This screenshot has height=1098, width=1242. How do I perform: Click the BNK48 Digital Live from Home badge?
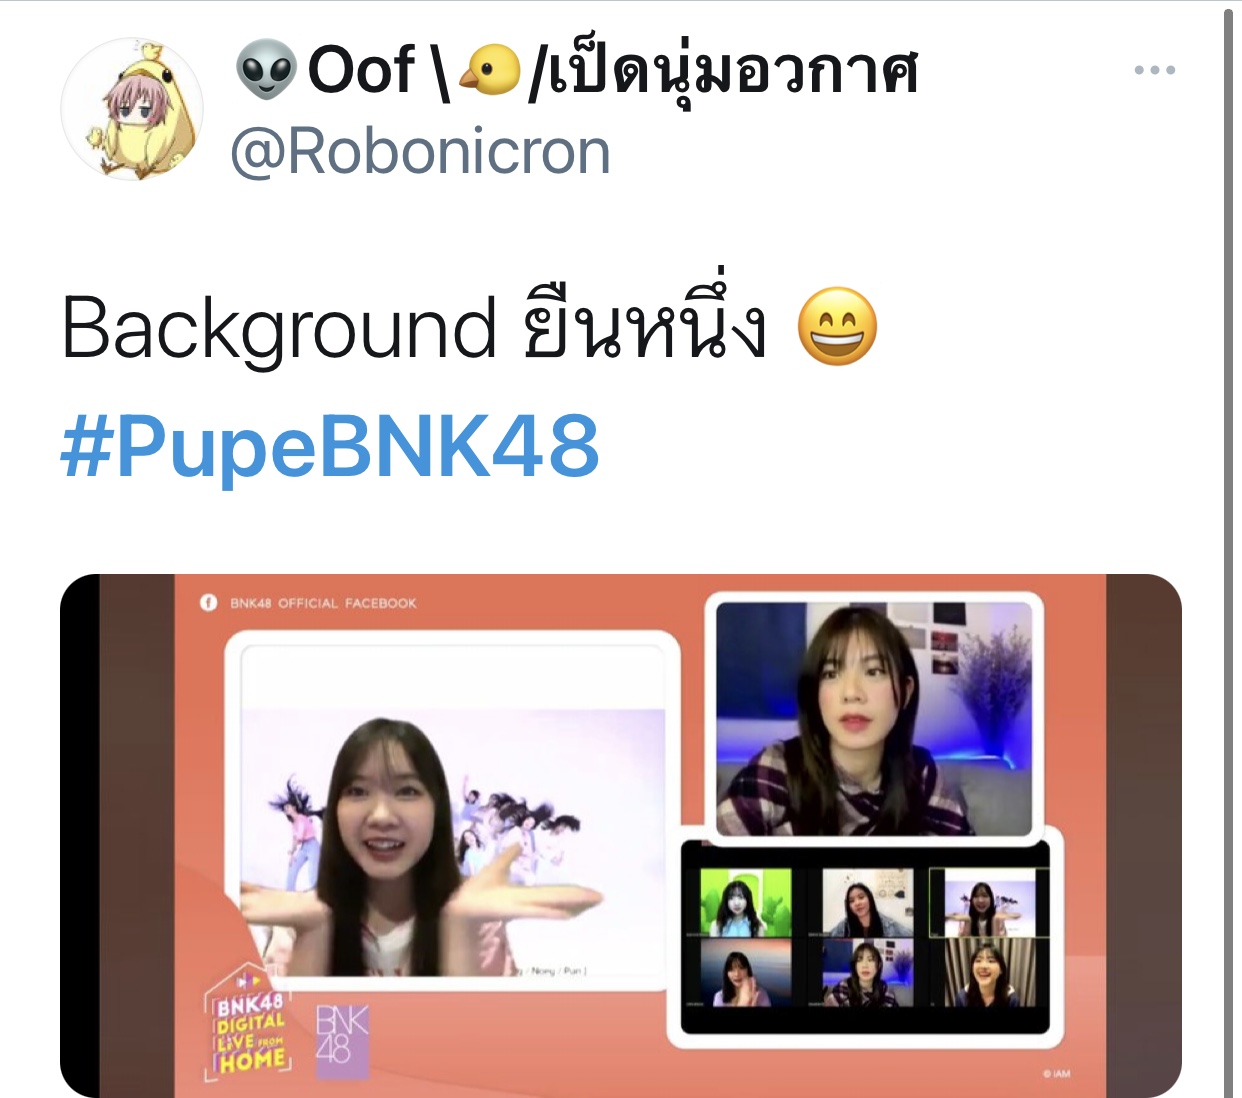(247, 1025)
